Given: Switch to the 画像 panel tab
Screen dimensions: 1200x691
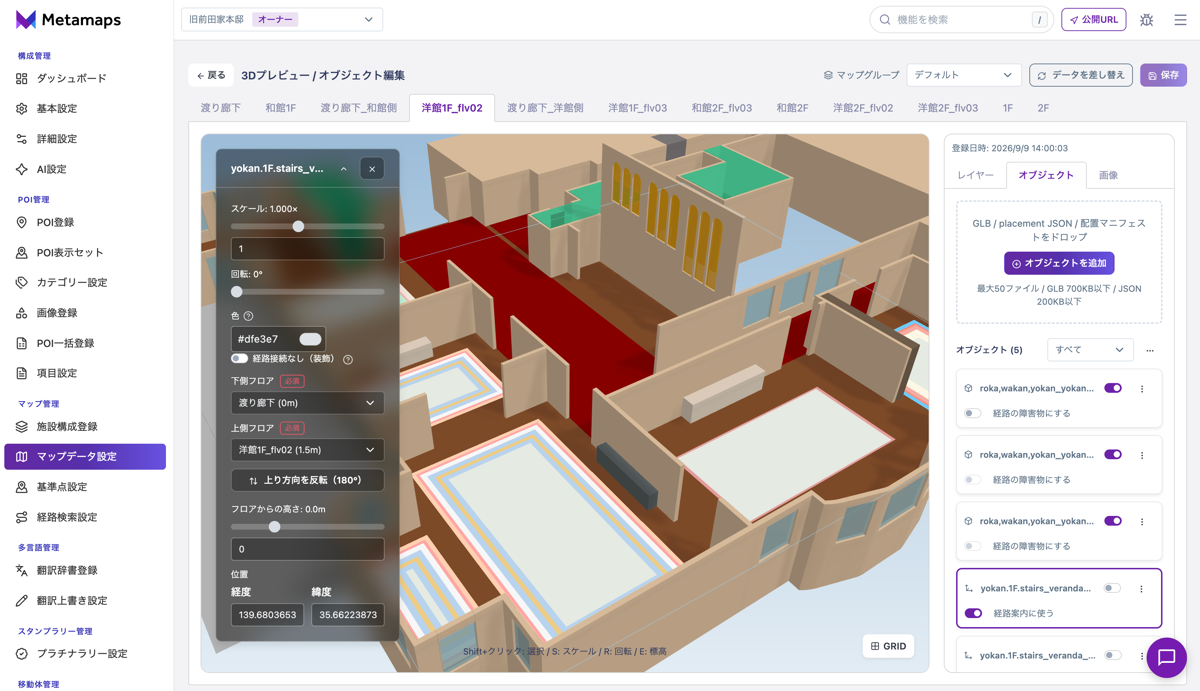Looking at the screenshot, I should [1108, 175].
